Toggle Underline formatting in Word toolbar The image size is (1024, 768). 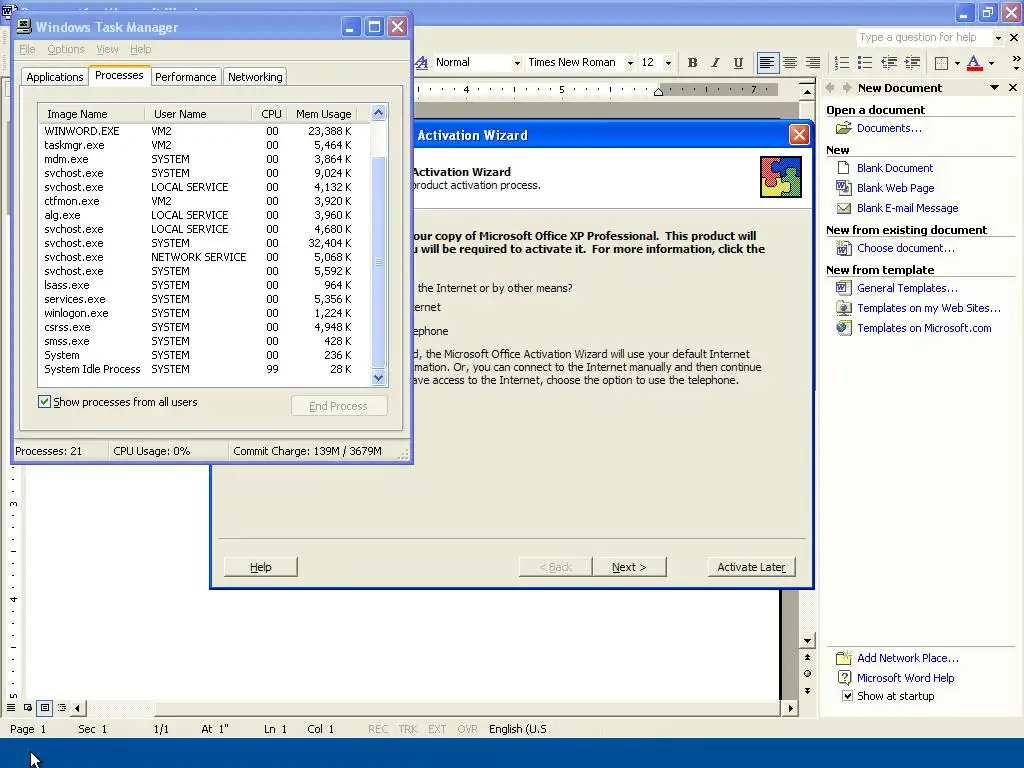click(738, 63)
